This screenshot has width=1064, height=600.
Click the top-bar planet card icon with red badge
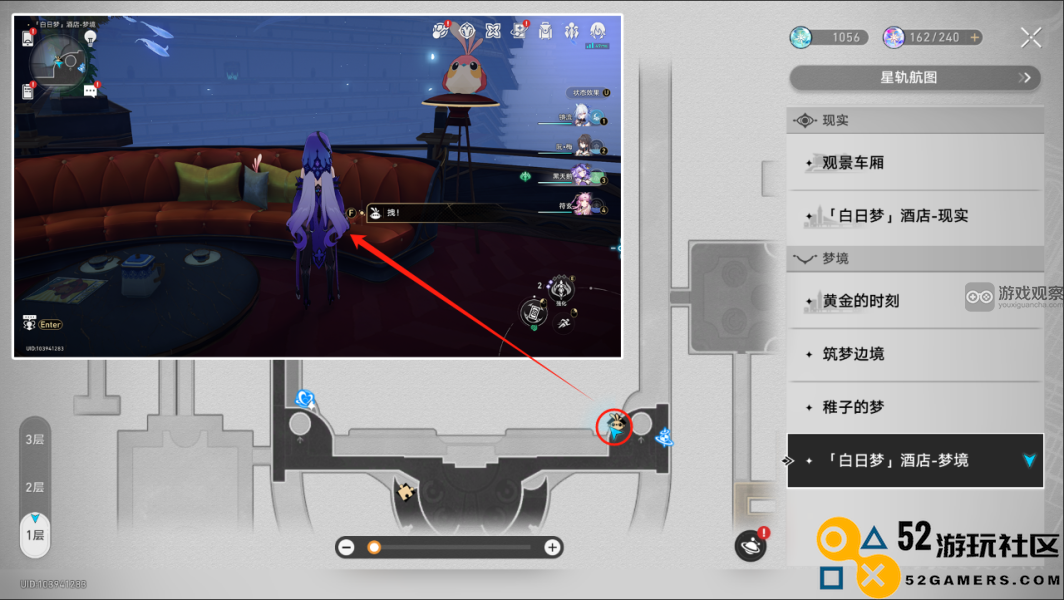(x=519, y=31)
